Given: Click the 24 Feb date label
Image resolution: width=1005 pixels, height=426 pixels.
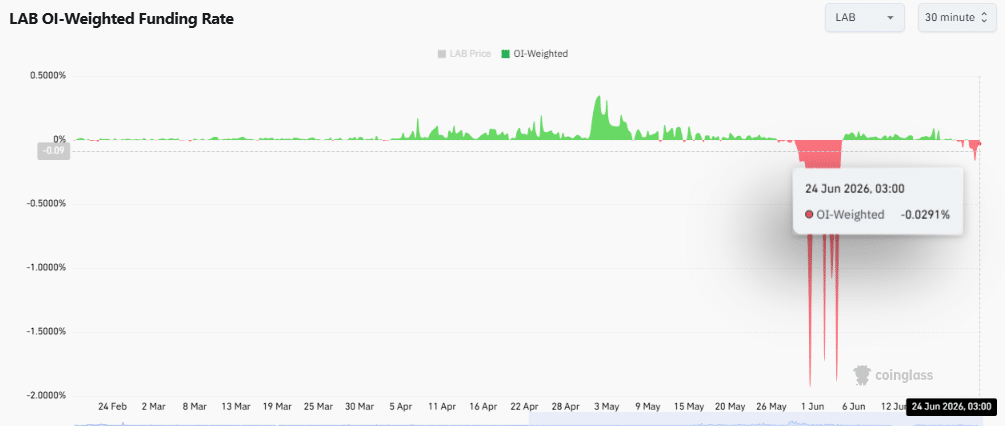Looking at the screenshot, I should point(112,406).
